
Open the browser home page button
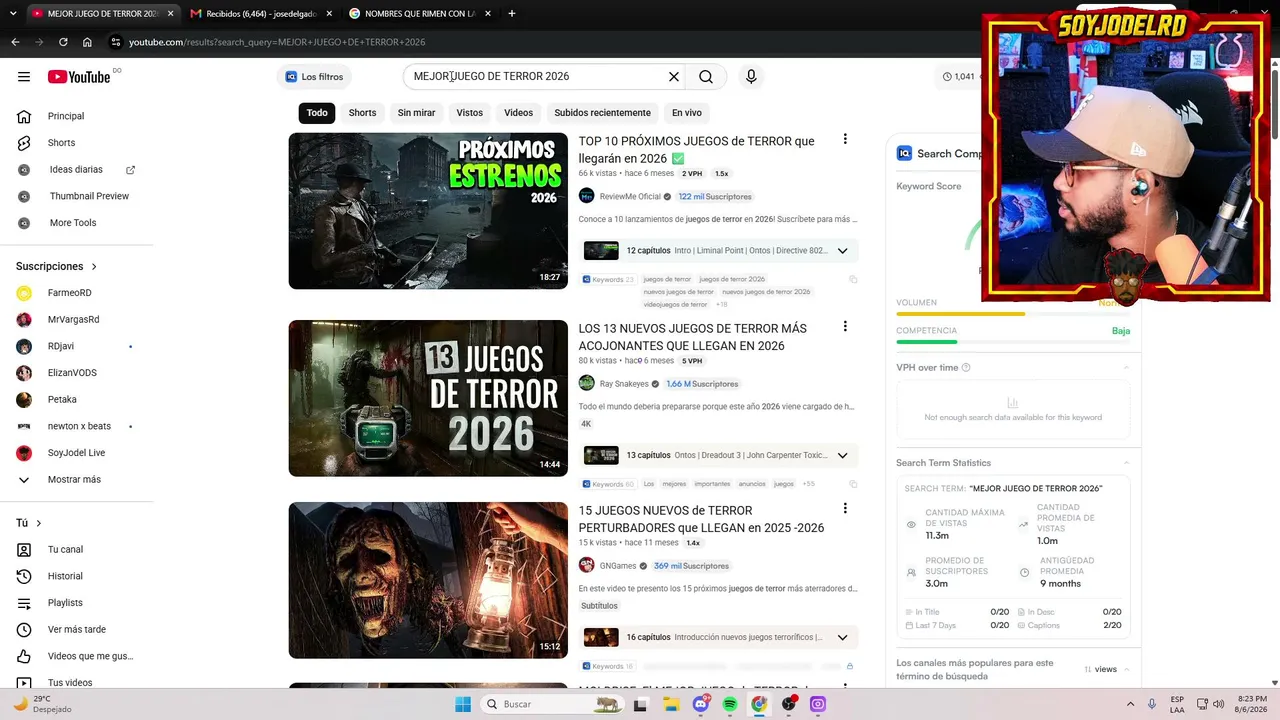(x=87, y=42)
